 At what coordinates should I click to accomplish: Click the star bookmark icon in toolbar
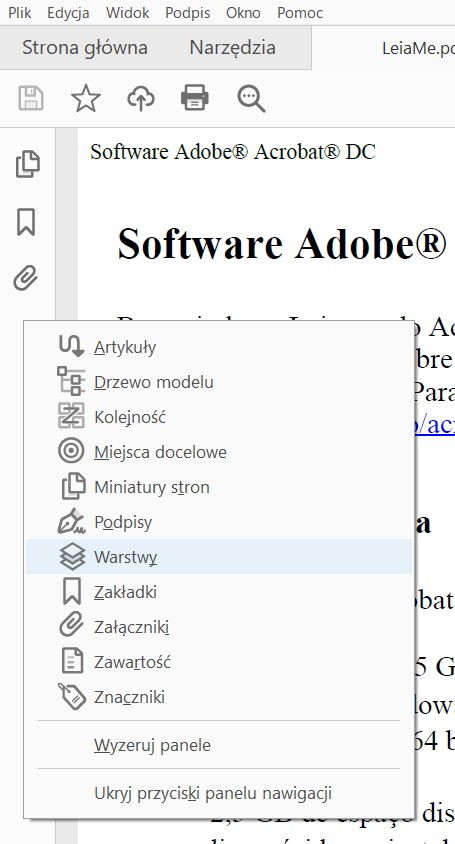(86, 99)
